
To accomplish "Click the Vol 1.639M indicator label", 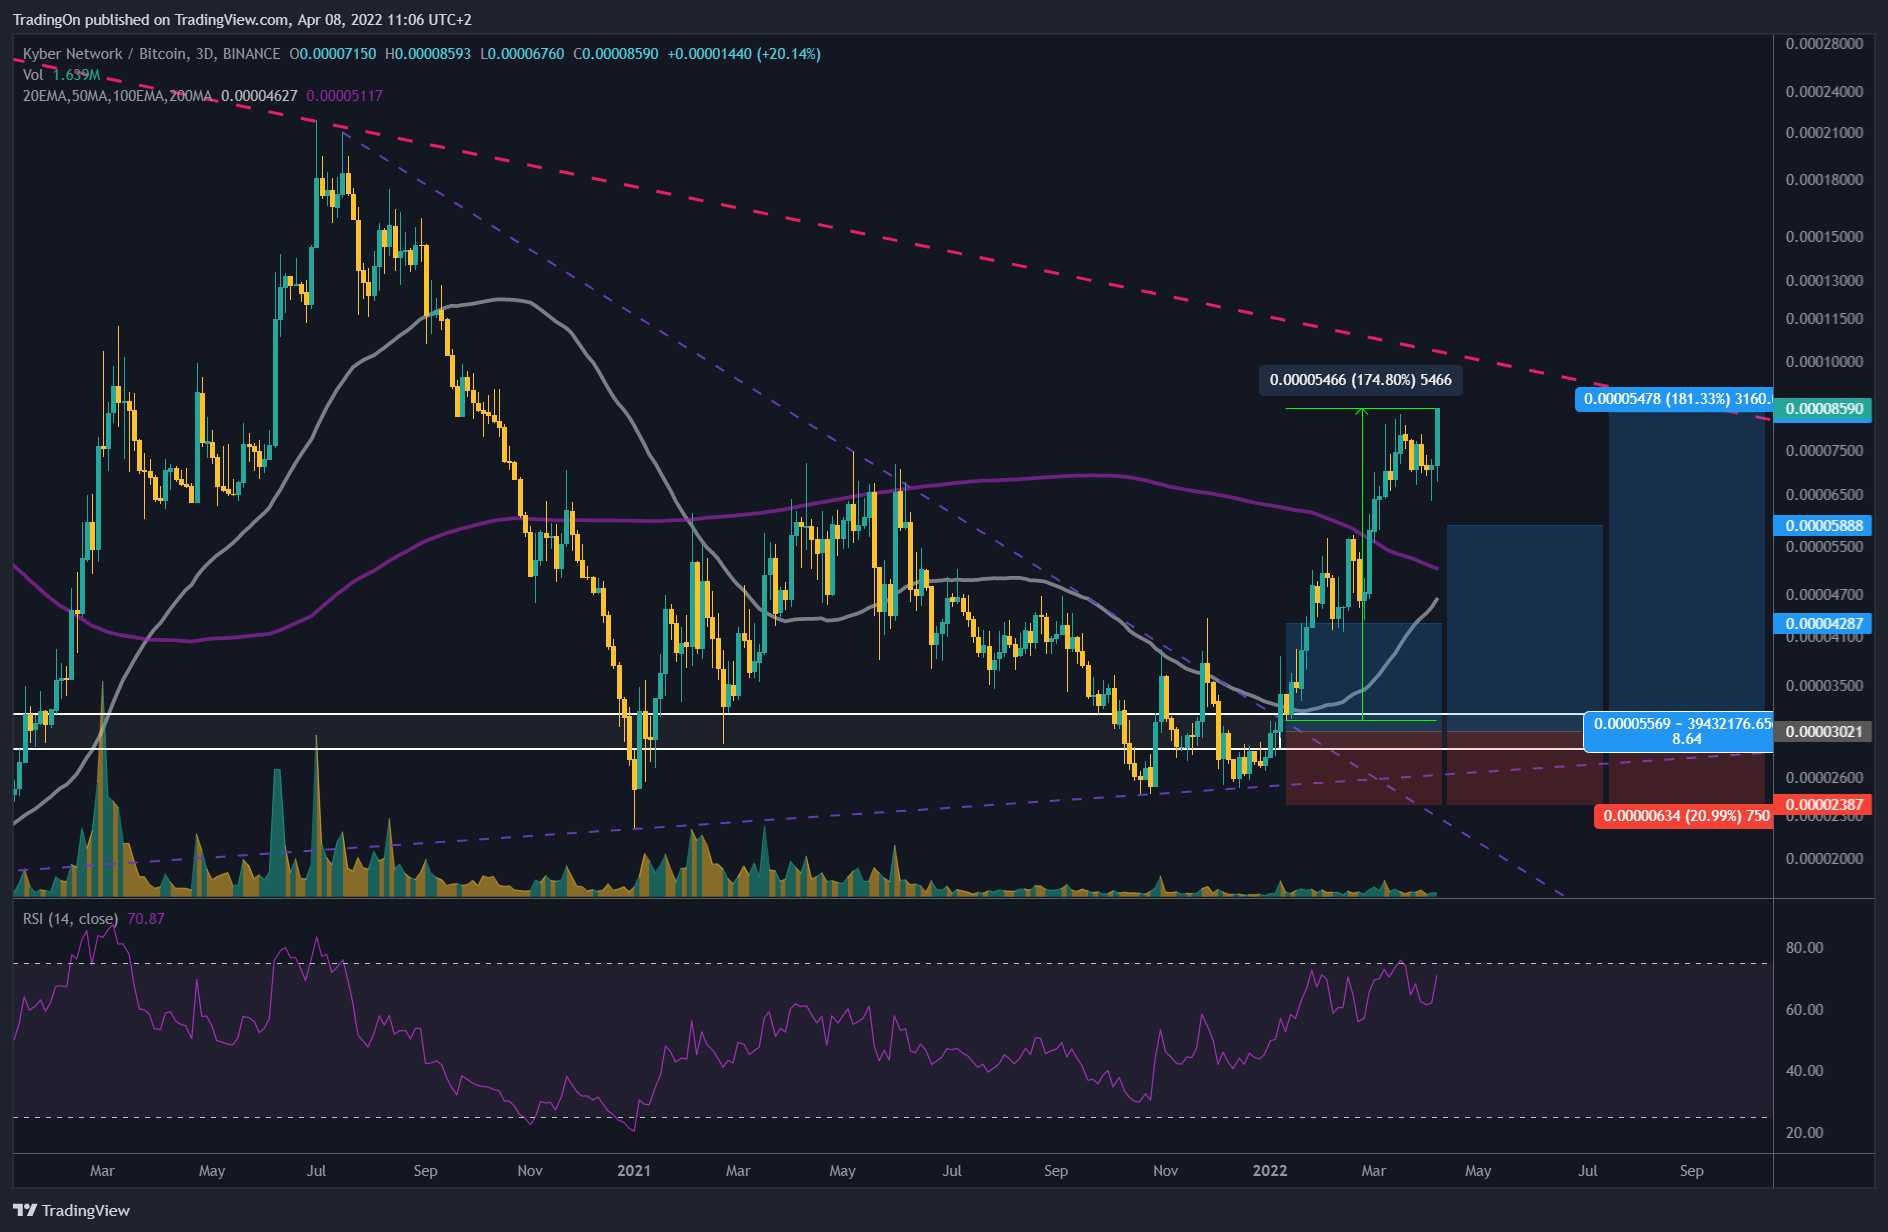I will tap(61, 75).
